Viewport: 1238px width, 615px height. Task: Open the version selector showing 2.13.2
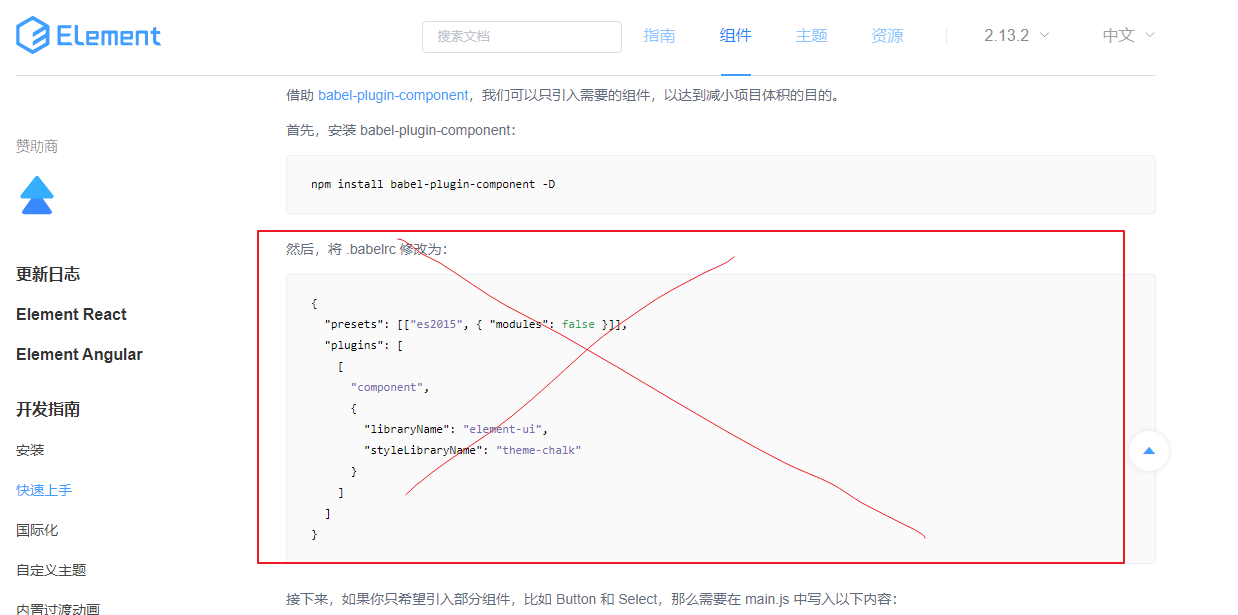point(1014,35)
